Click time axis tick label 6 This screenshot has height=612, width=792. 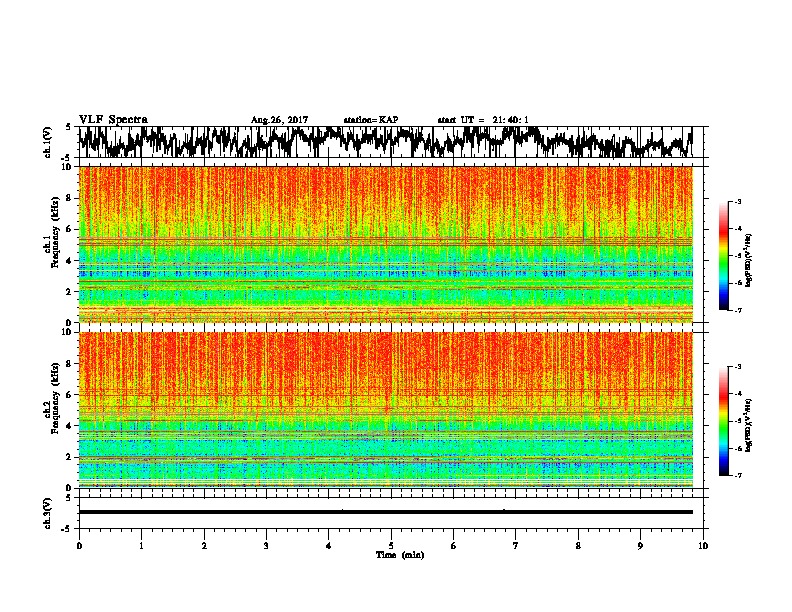point(454,546)
